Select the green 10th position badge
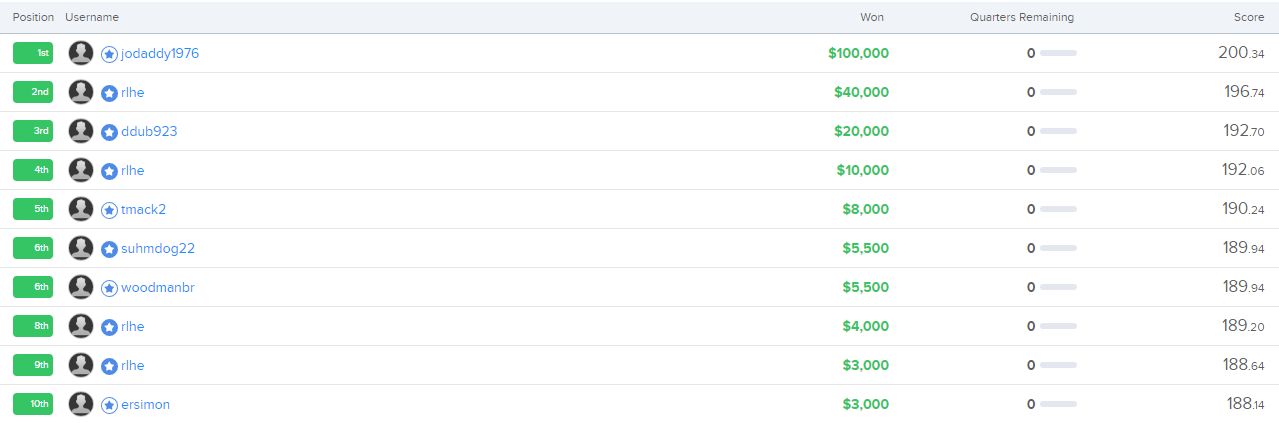Image resolution: width=1279 pixels, height=423 pixels. pyautogui.click(x=33, y=404)
